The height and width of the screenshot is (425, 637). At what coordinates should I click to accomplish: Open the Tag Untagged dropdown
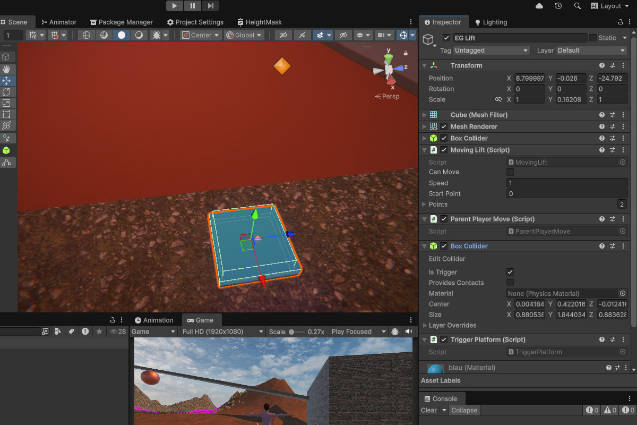coord(491,51)
